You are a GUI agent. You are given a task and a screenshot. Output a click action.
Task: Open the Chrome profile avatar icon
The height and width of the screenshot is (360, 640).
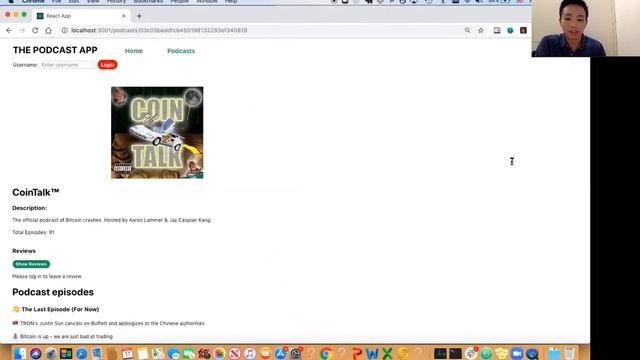click(x=523, y=30)
